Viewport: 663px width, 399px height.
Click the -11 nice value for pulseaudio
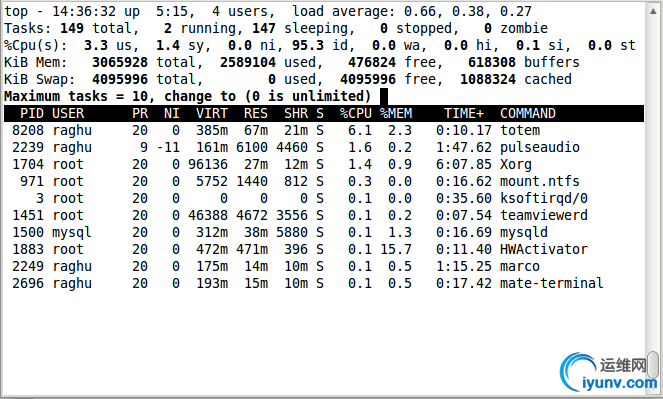tap(168, 147)
